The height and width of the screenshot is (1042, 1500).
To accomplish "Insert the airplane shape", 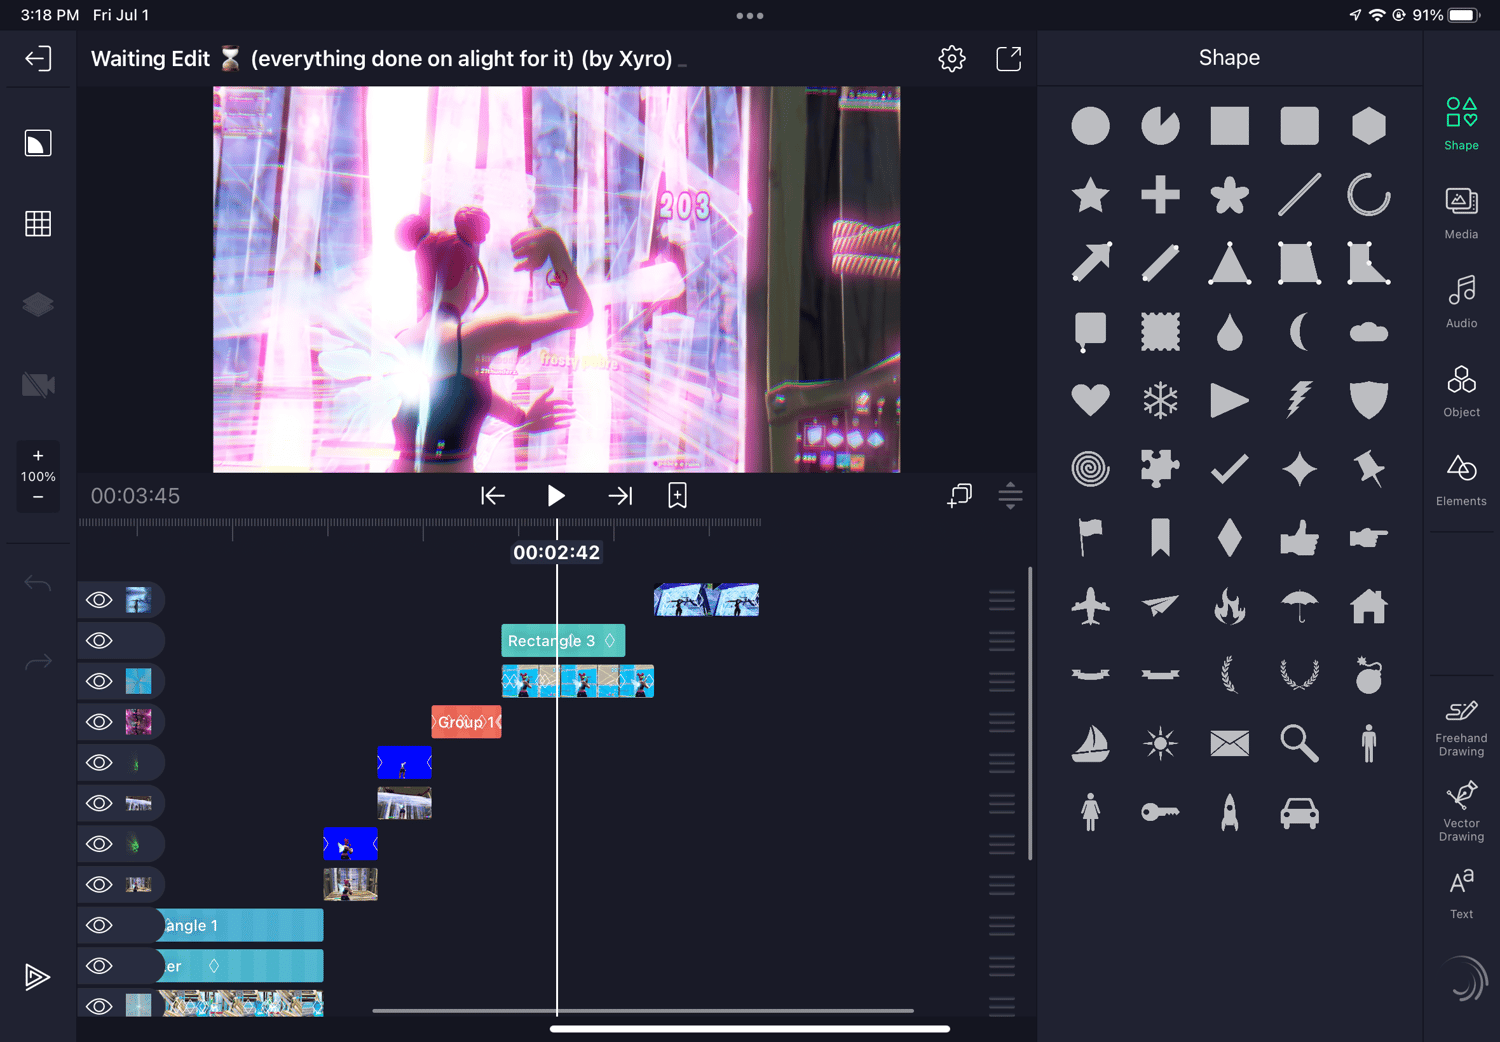I will 1090,606.
